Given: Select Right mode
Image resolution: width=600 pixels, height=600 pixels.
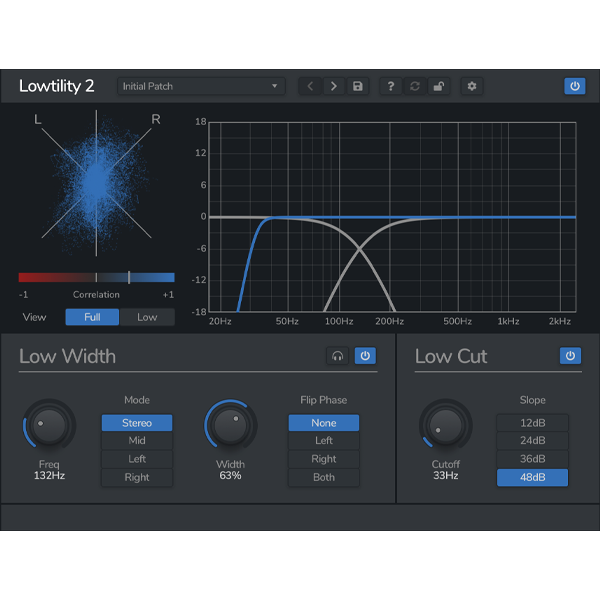Looking at the screenshot, I should coord(137,477).
